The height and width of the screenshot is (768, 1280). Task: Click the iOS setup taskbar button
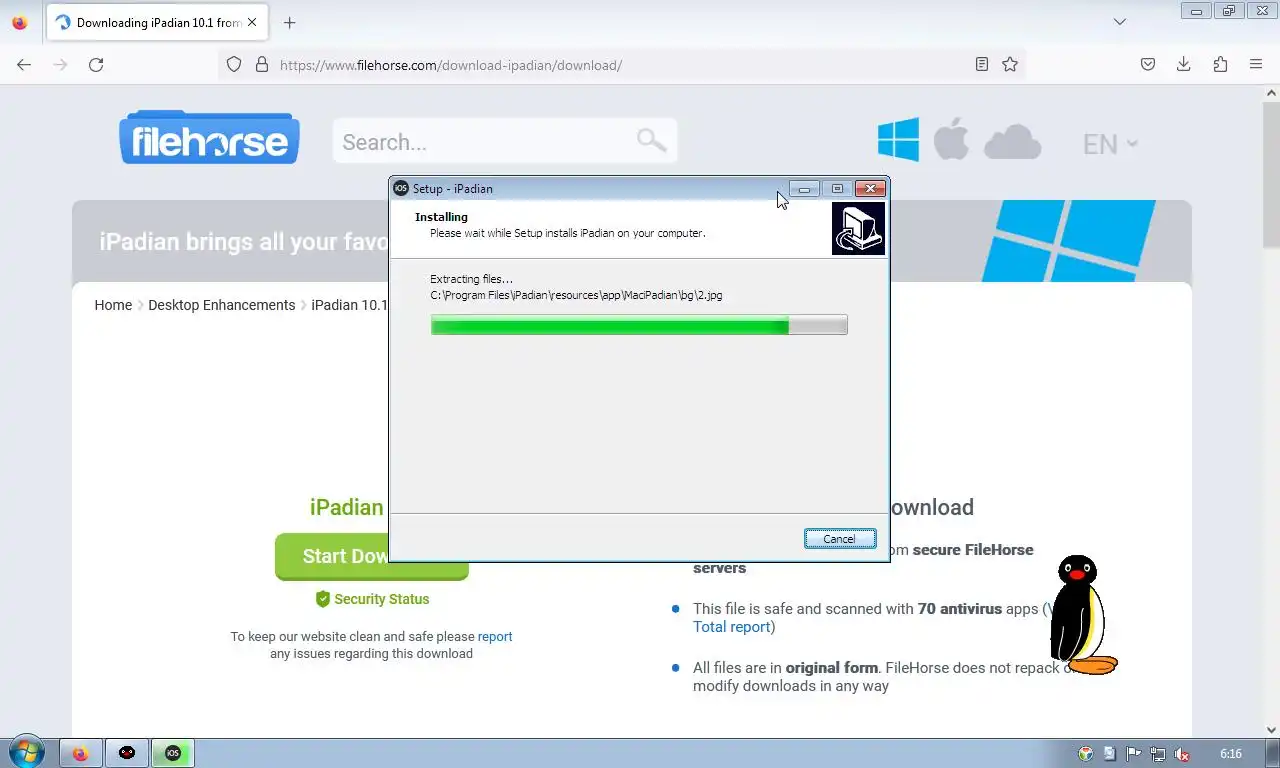point(173,753)
